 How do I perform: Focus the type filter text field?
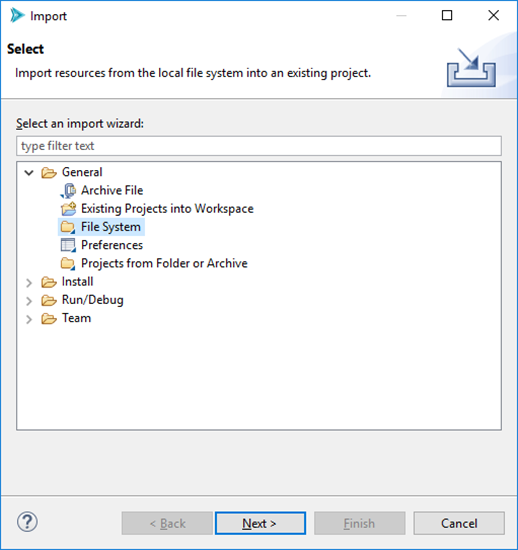point(259,146)
